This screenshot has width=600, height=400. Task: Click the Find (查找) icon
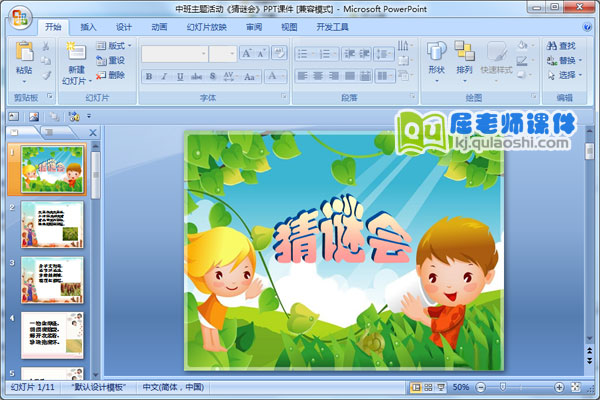[x=561, y=46]
